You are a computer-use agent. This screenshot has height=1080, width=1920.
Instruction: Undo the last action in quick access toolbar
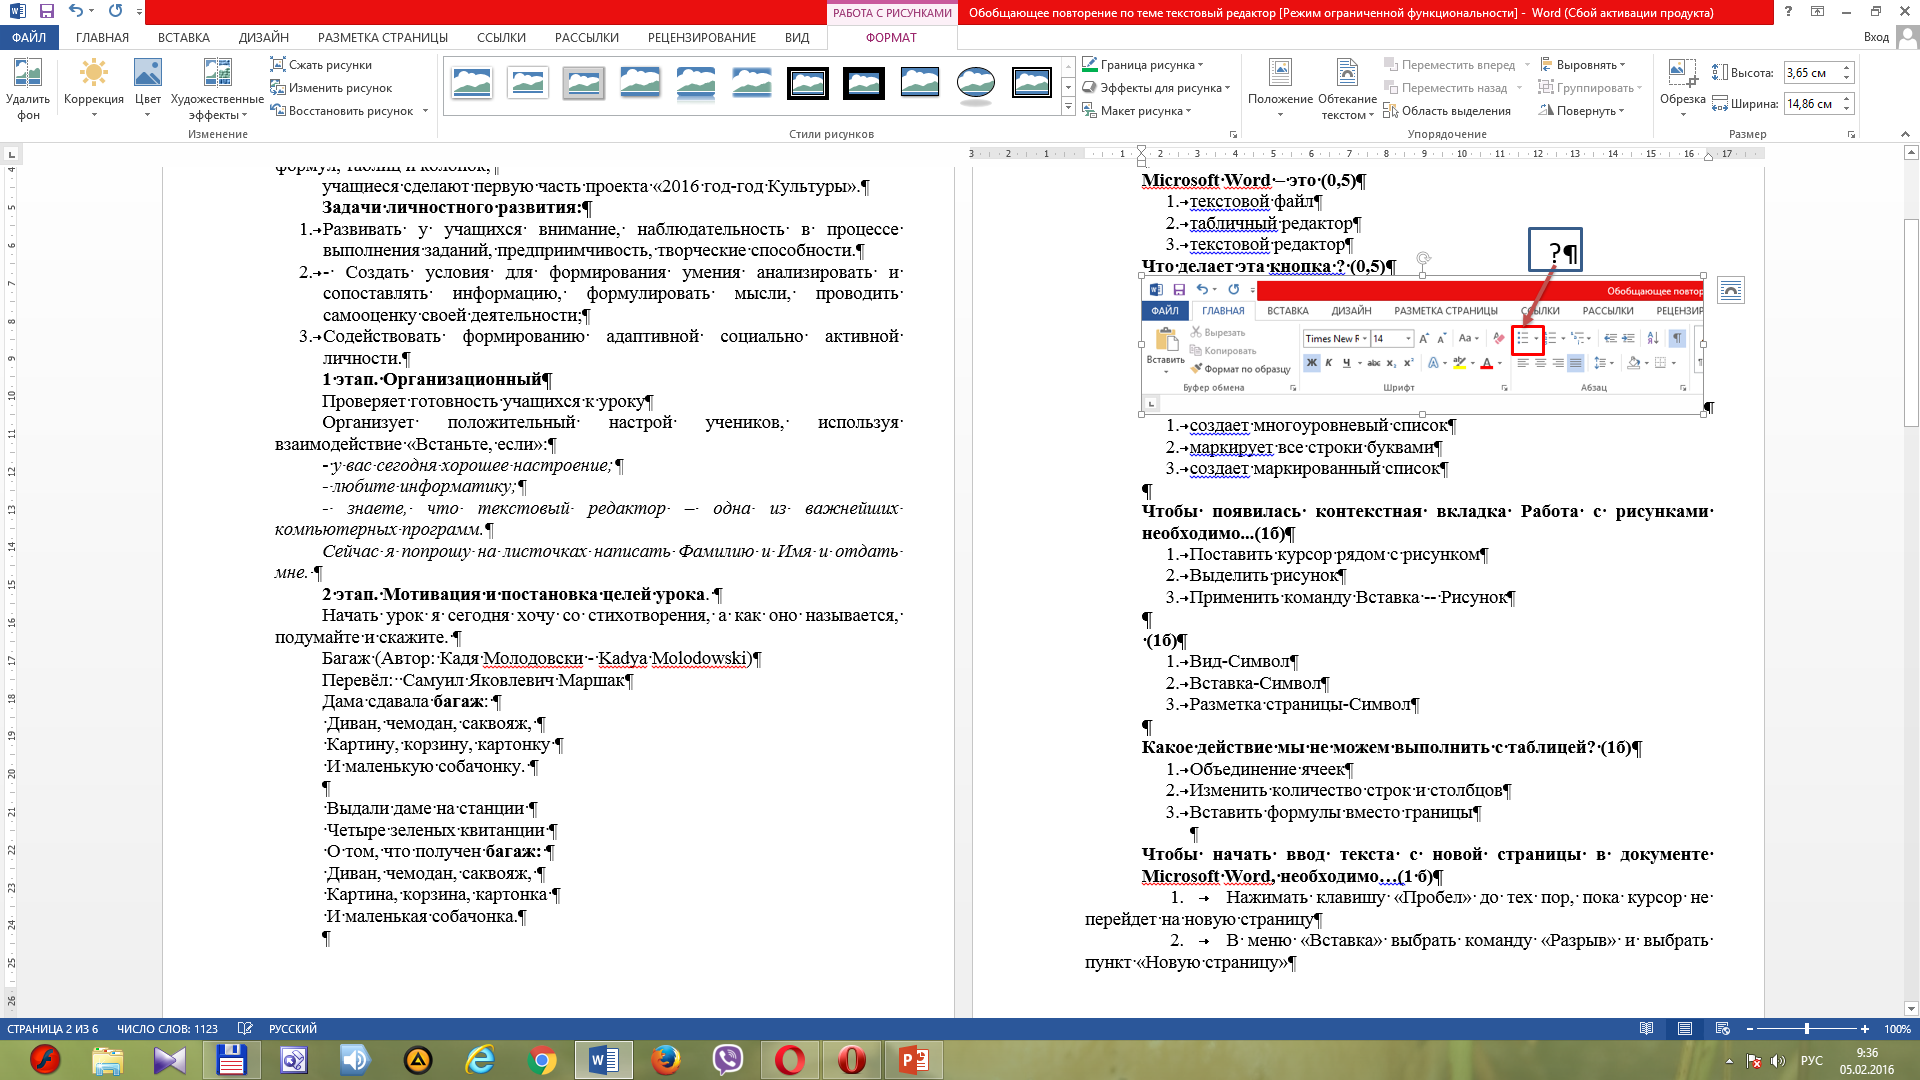[x=76, y=11]
